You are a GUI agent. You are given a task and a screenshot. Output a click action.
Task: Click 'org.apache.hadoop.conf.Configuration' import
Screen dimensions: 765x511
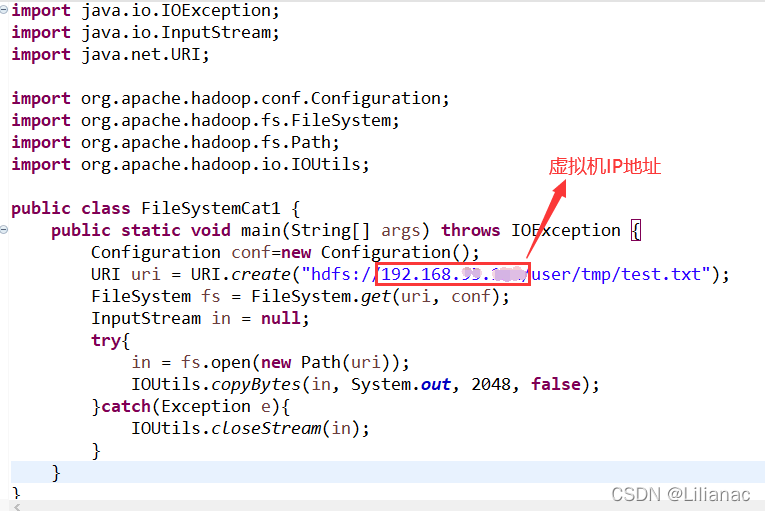261,99
